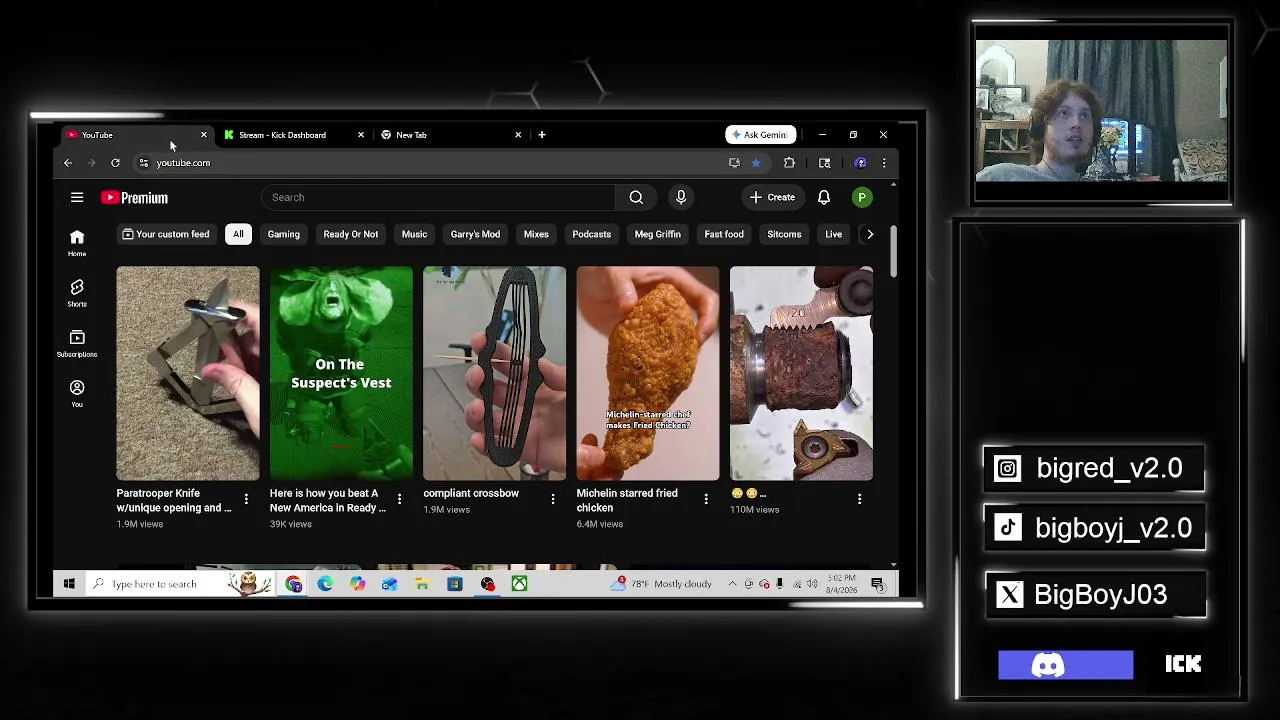This screenshot has height=720, width=1280.
Task: Close the New Tab browser tab
Action: tap(518, 135)
